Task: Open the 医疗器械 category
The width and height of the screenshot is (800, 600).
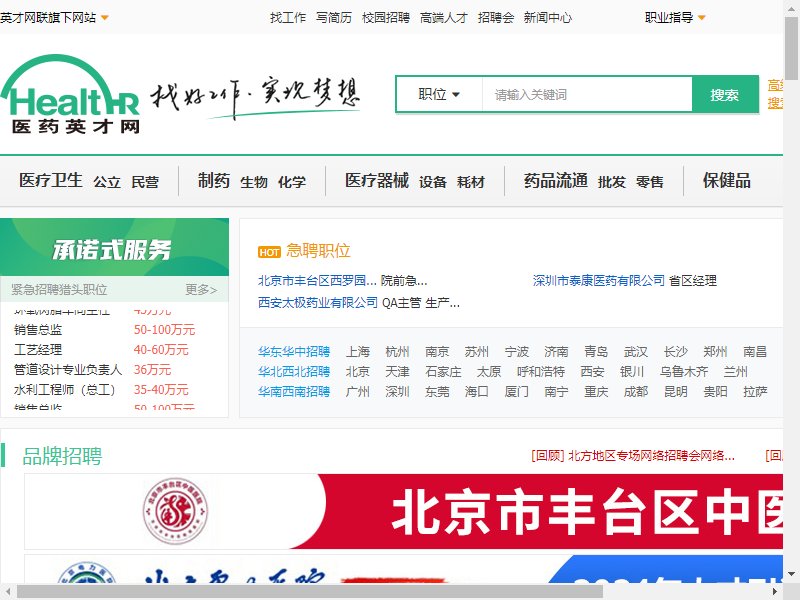Action: (x=377, y=180)
